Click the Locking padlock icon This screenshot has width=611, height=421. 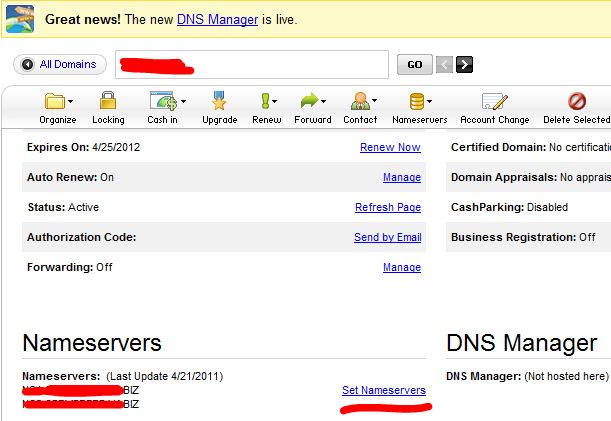pyautogui.click(x=108, y=101)
